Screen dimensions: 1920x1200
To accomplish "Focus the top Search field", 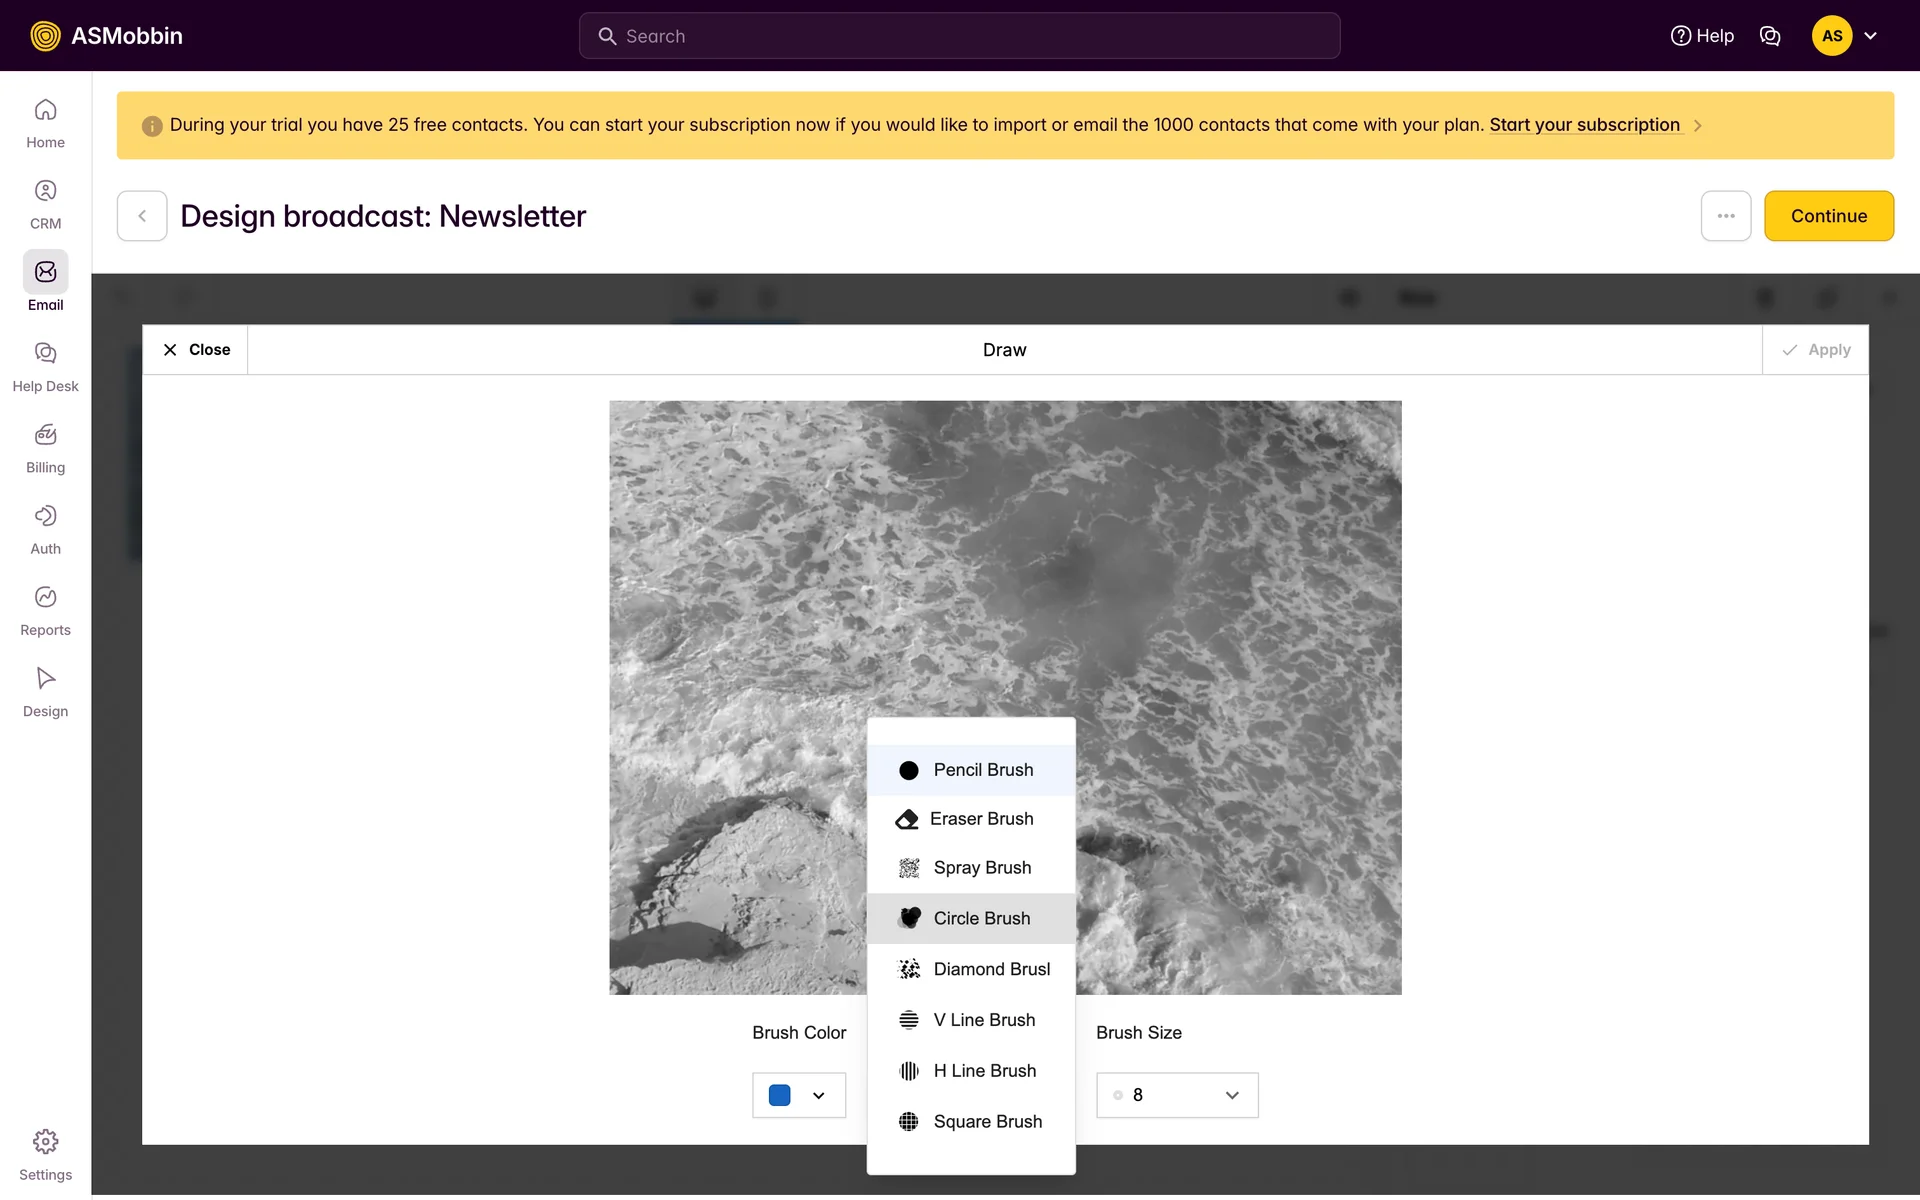I will coord(960,36).
